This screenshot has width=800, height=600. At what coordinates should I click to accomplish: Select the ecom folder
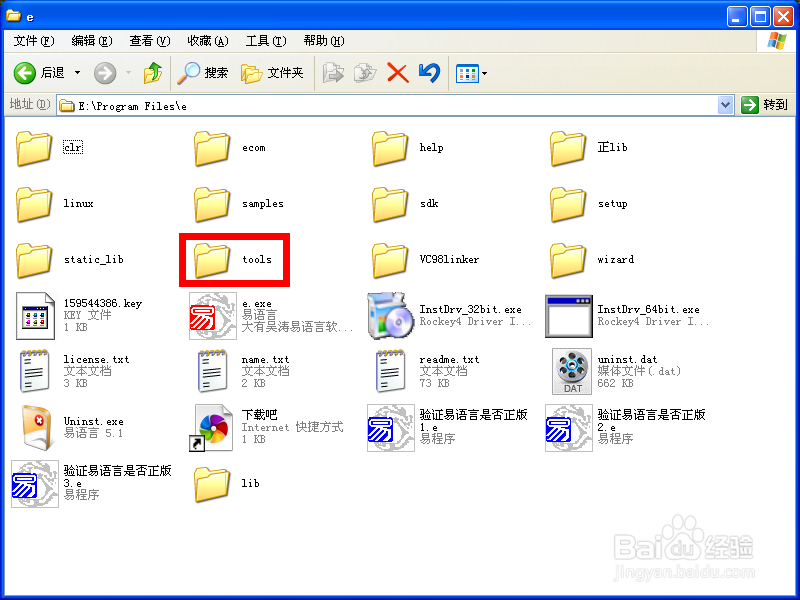(x=230, y=148)
